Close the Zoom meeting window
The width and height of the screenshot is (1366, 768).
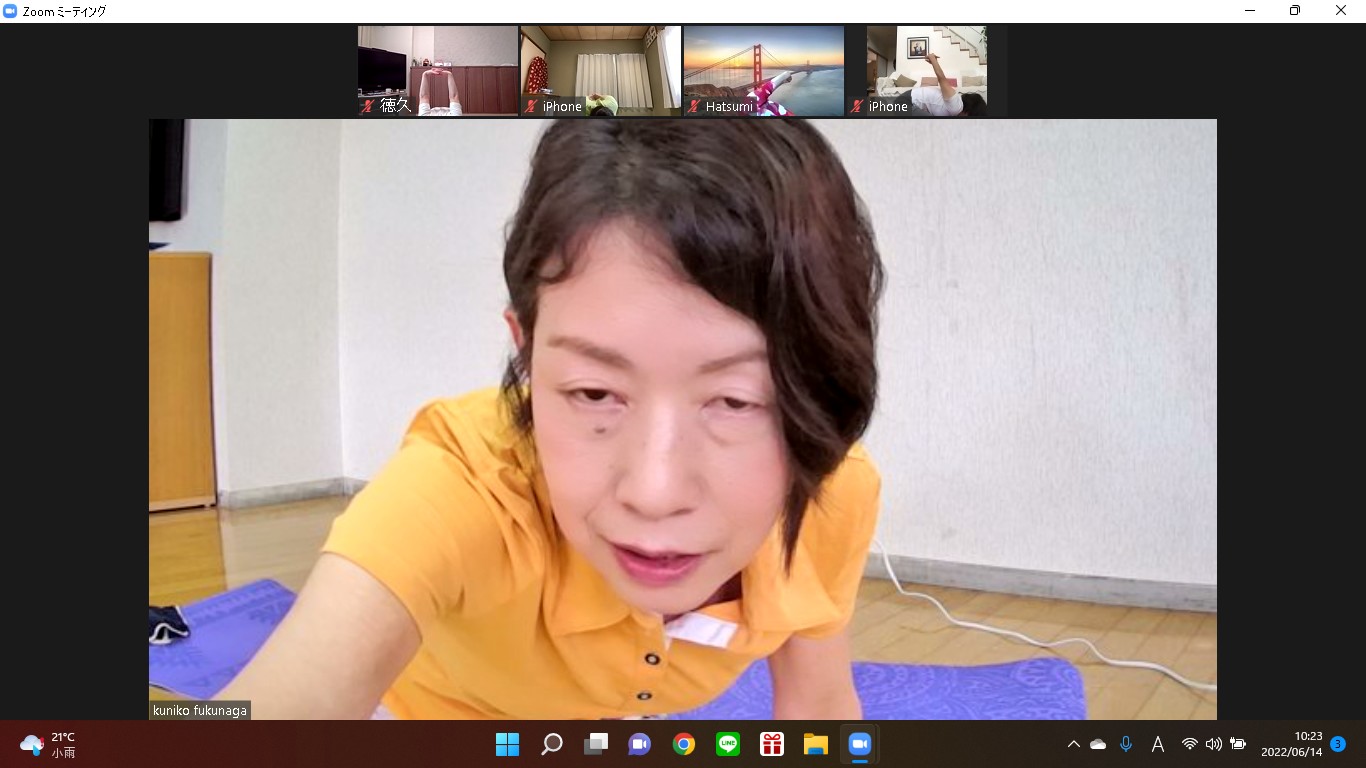[1341, 11]
